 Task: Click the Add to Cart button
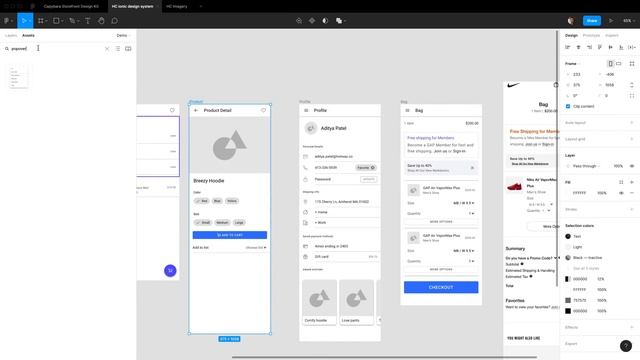click(230, 235)
